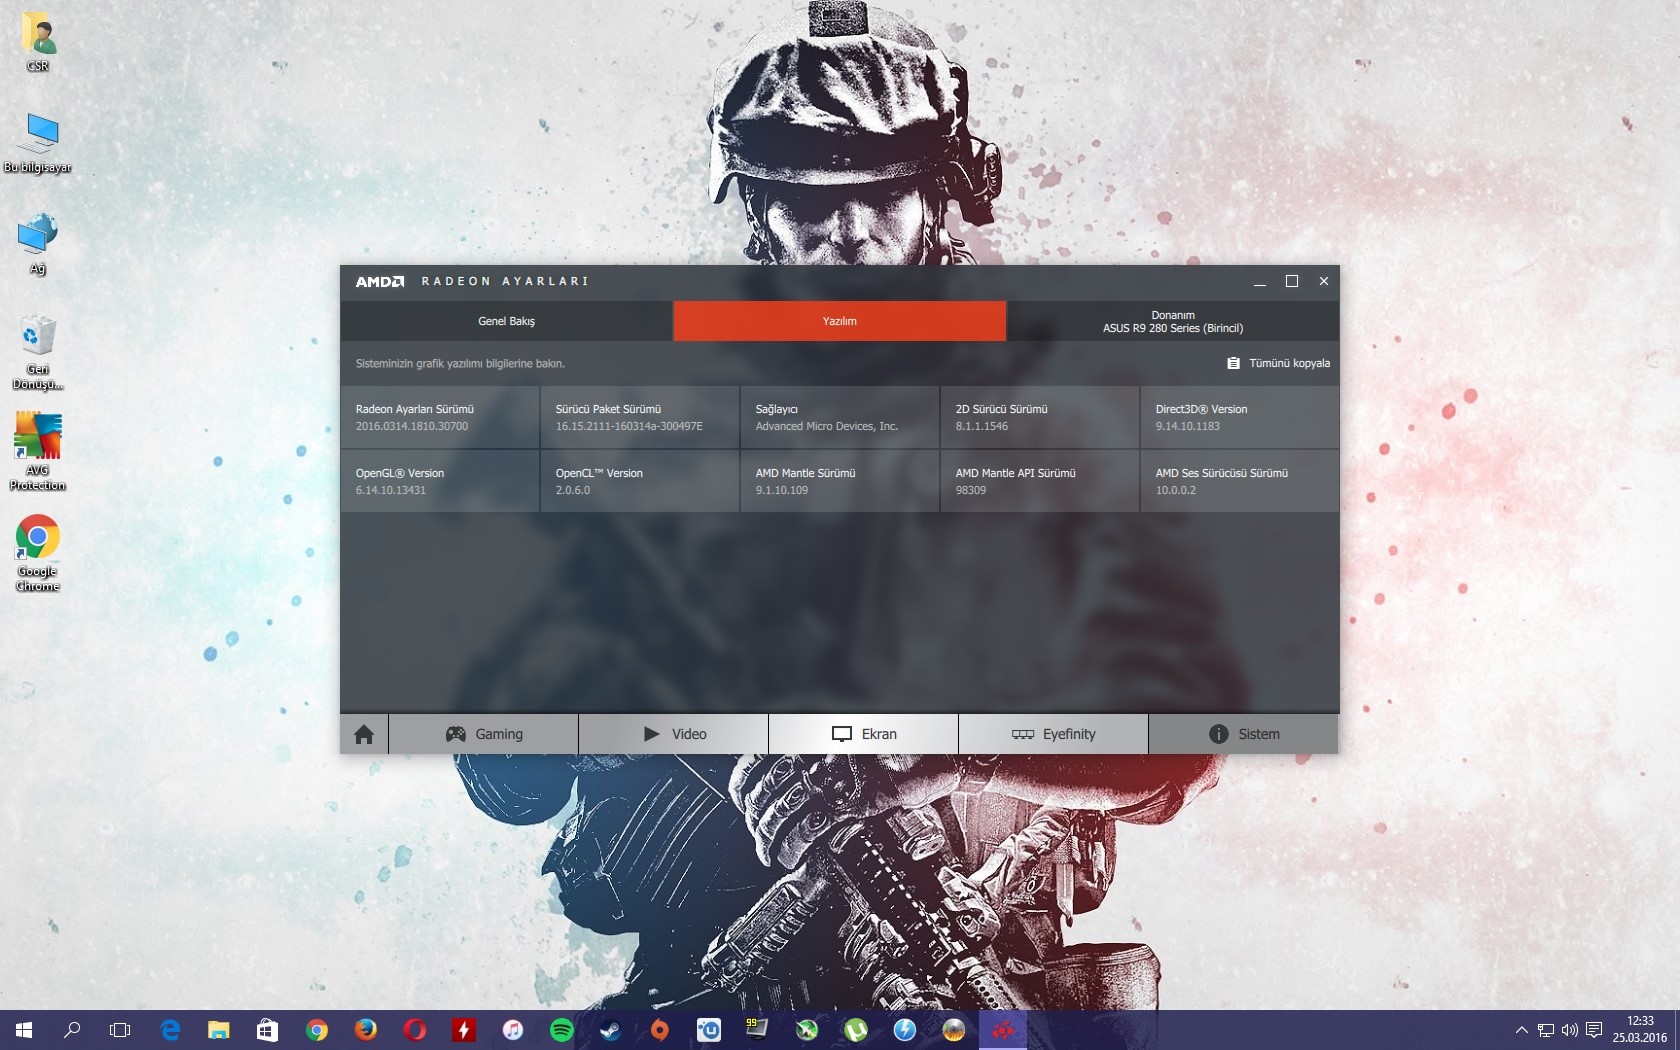Open File Explorer from taskbar

coord(219,1030)
